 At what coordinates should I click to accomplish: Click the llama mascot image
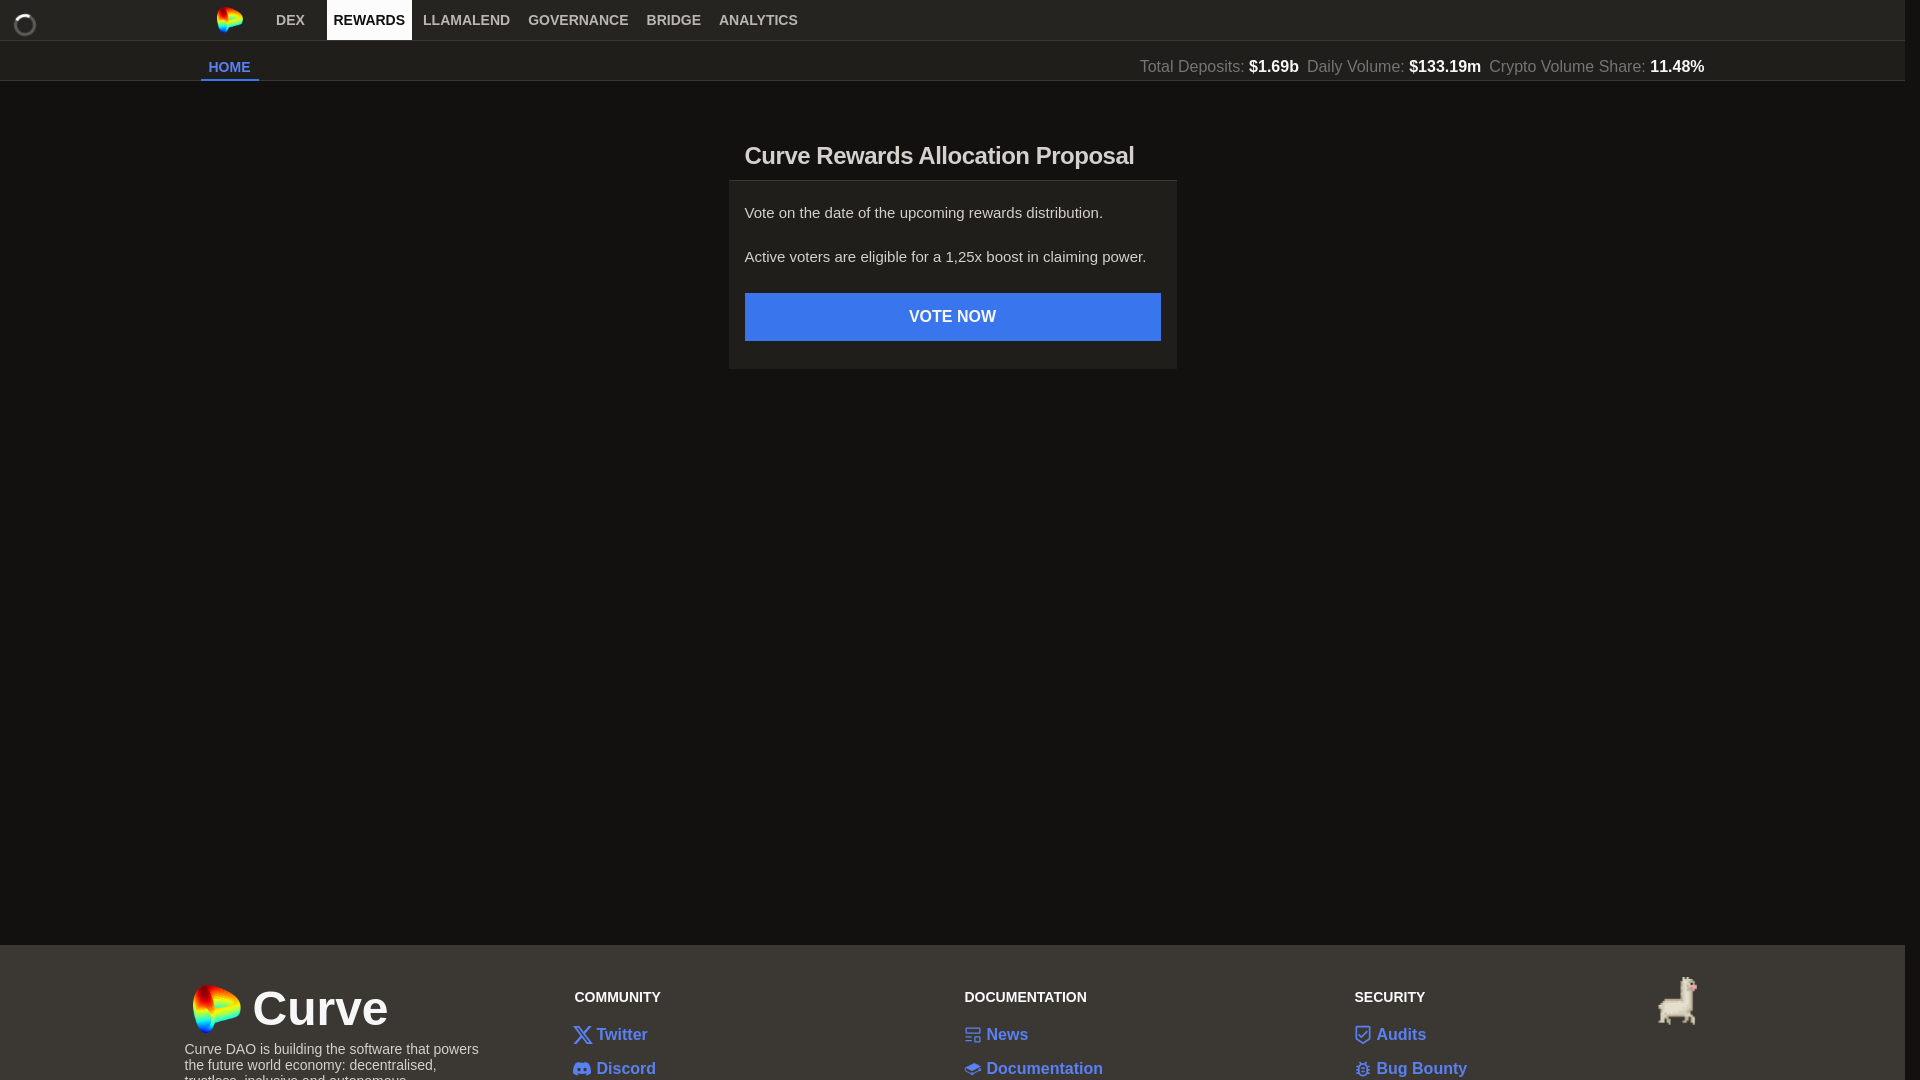(x=1677, y=1001)
